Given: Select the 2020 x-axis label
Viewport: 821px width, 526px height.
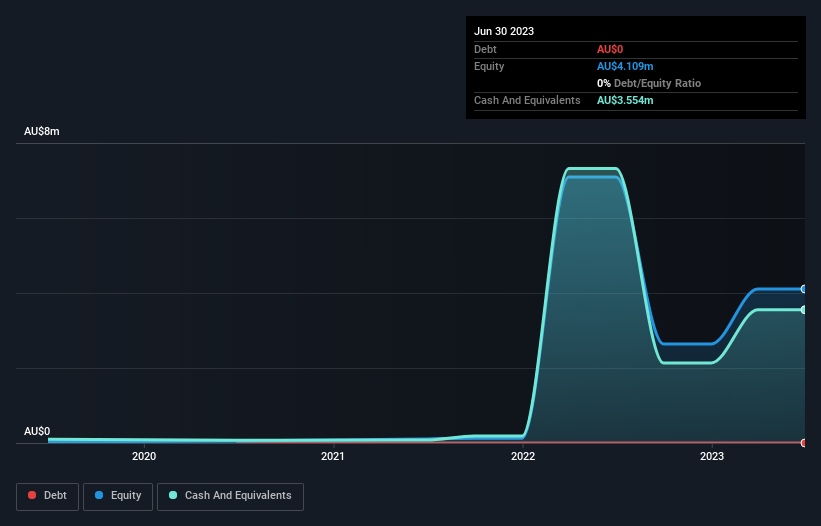Looking at the screenshot, I should 144,456.
